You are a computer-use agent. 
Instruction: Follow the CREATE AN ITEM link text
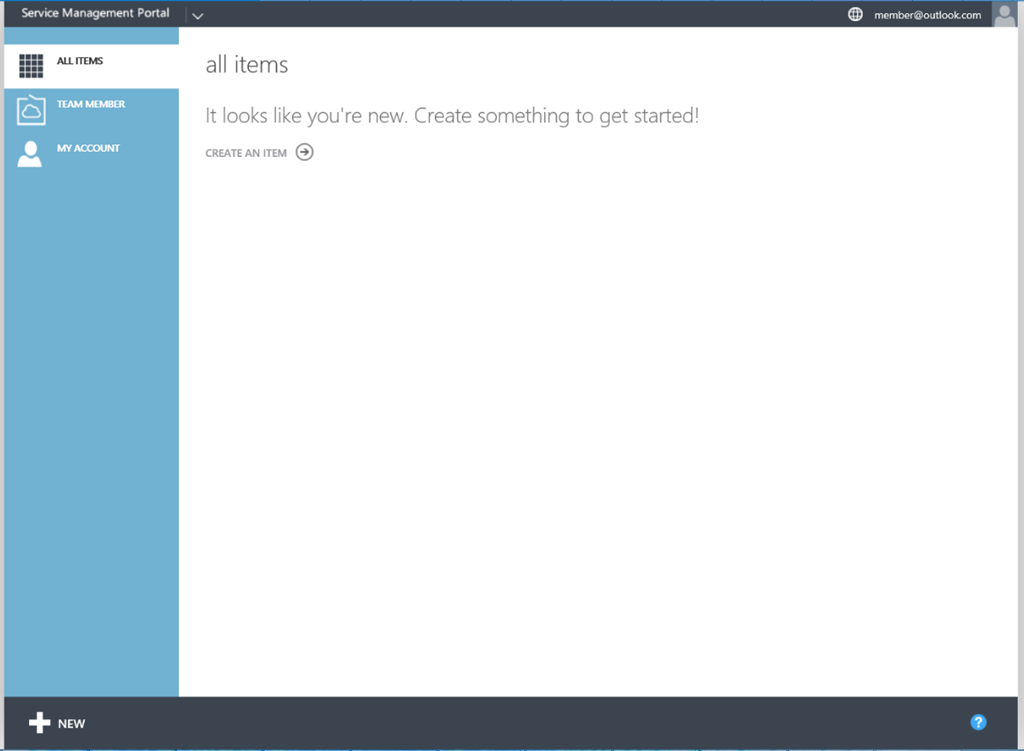pyautogui.click(x=246, y=153)
